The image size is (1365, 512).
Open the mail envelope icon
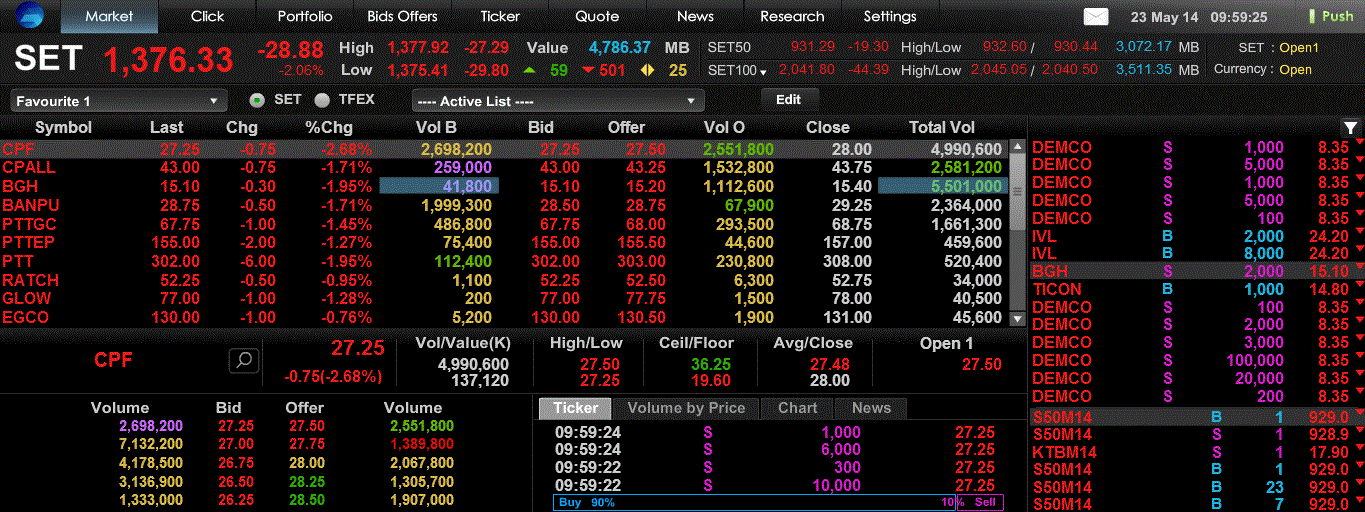coord(1096,16)
